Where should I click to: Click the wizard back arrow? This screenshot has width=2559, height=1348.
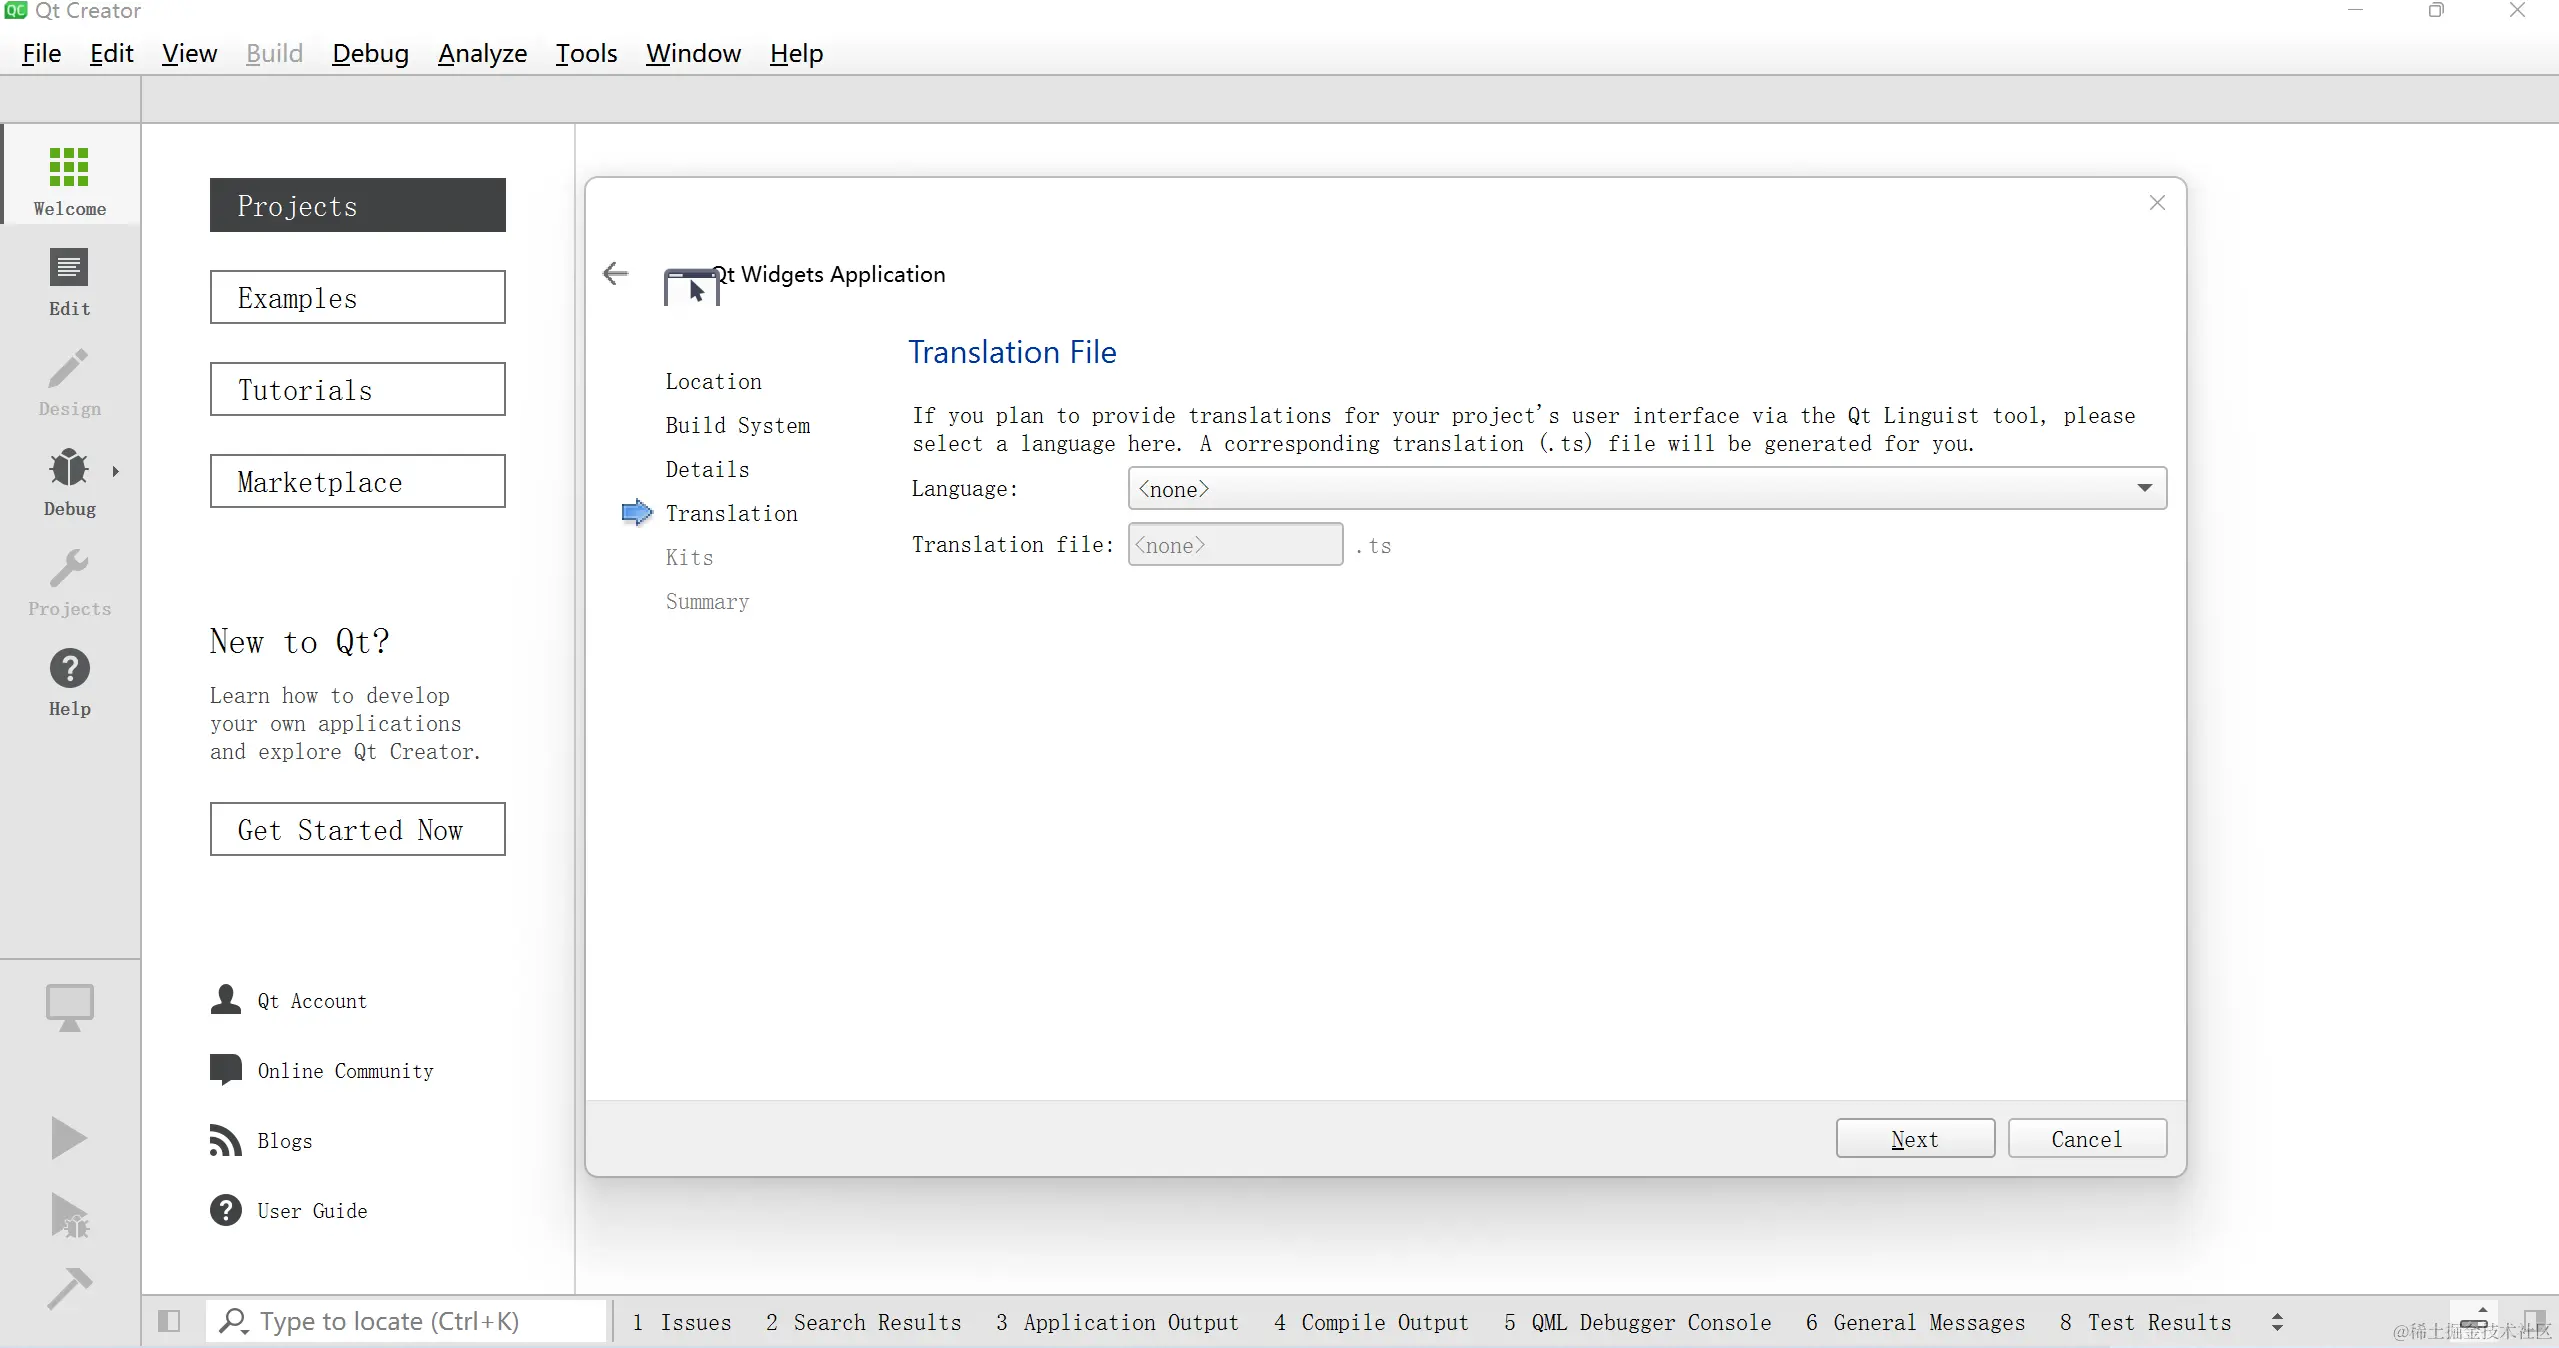(616, 273)
